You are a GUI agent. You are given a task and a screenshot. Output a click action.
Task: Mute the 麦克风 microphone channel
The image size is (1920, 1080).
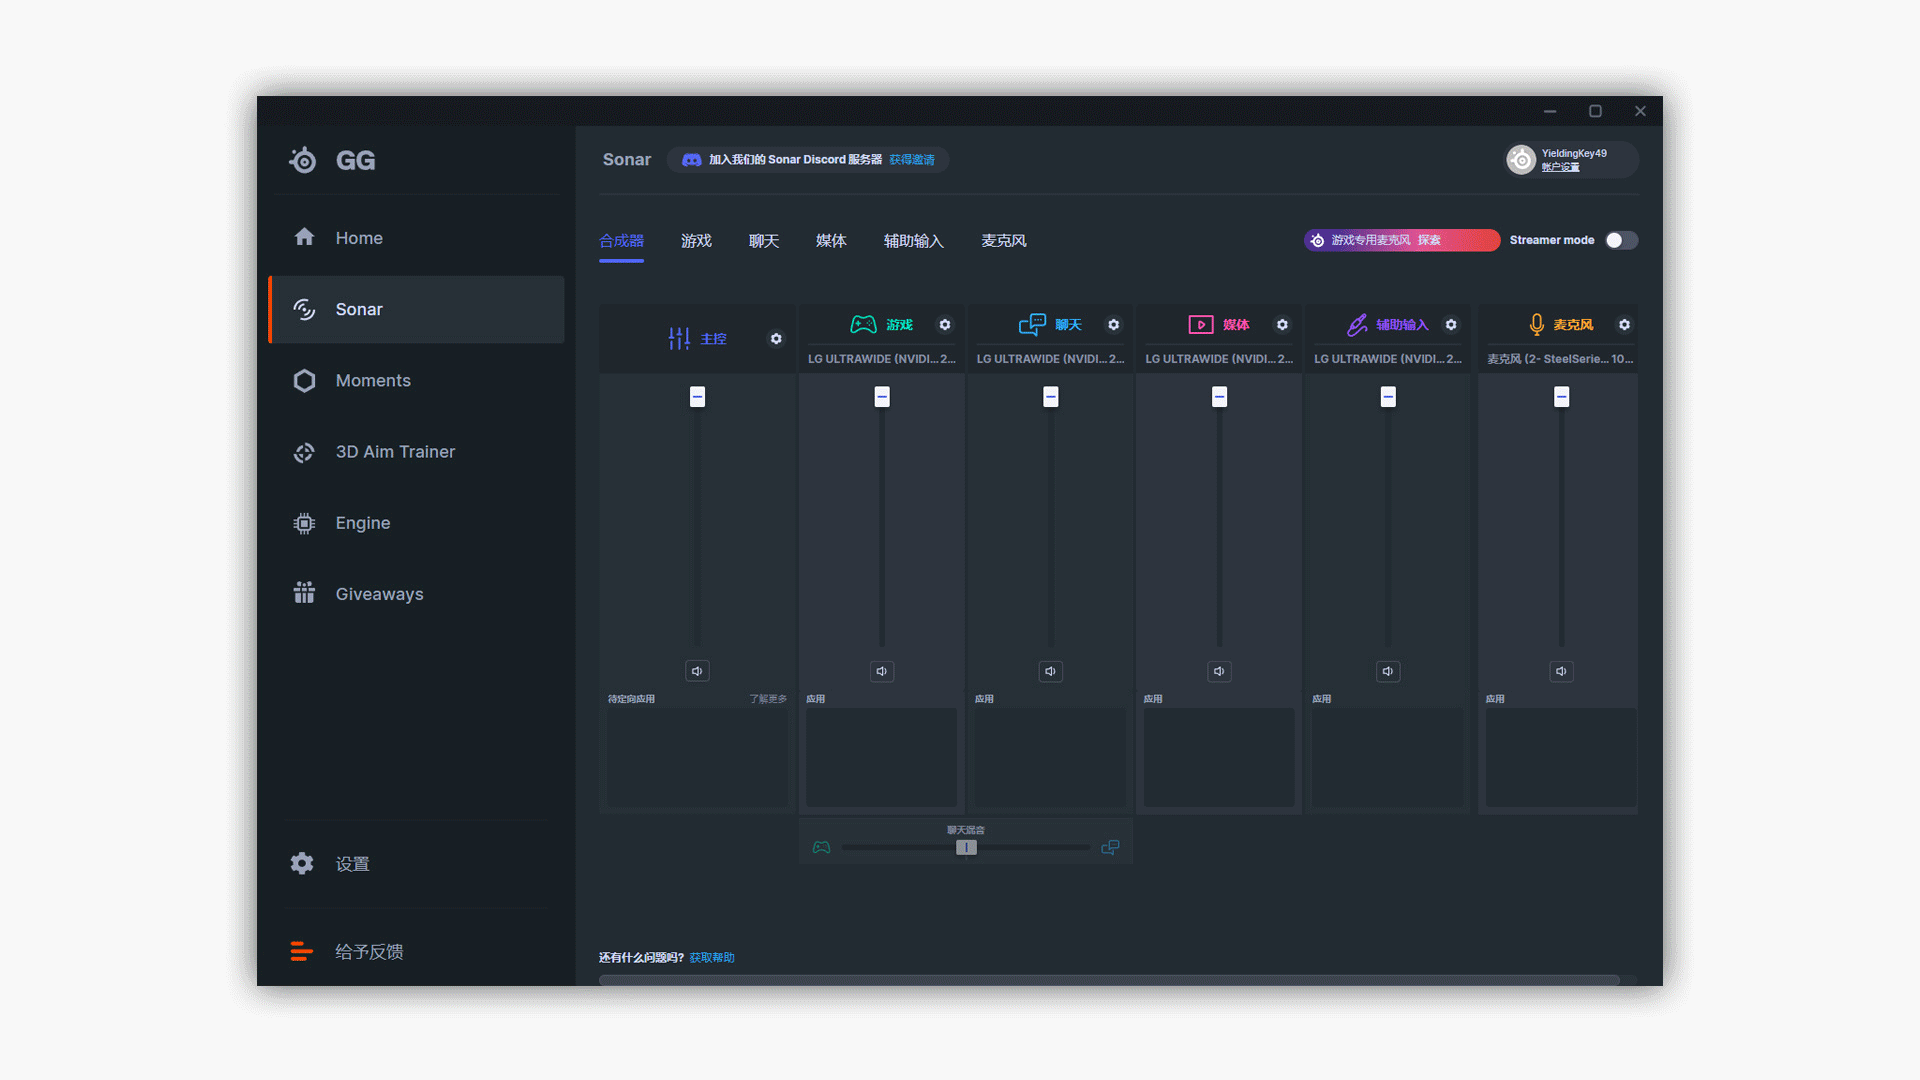tap(1561, 671)
